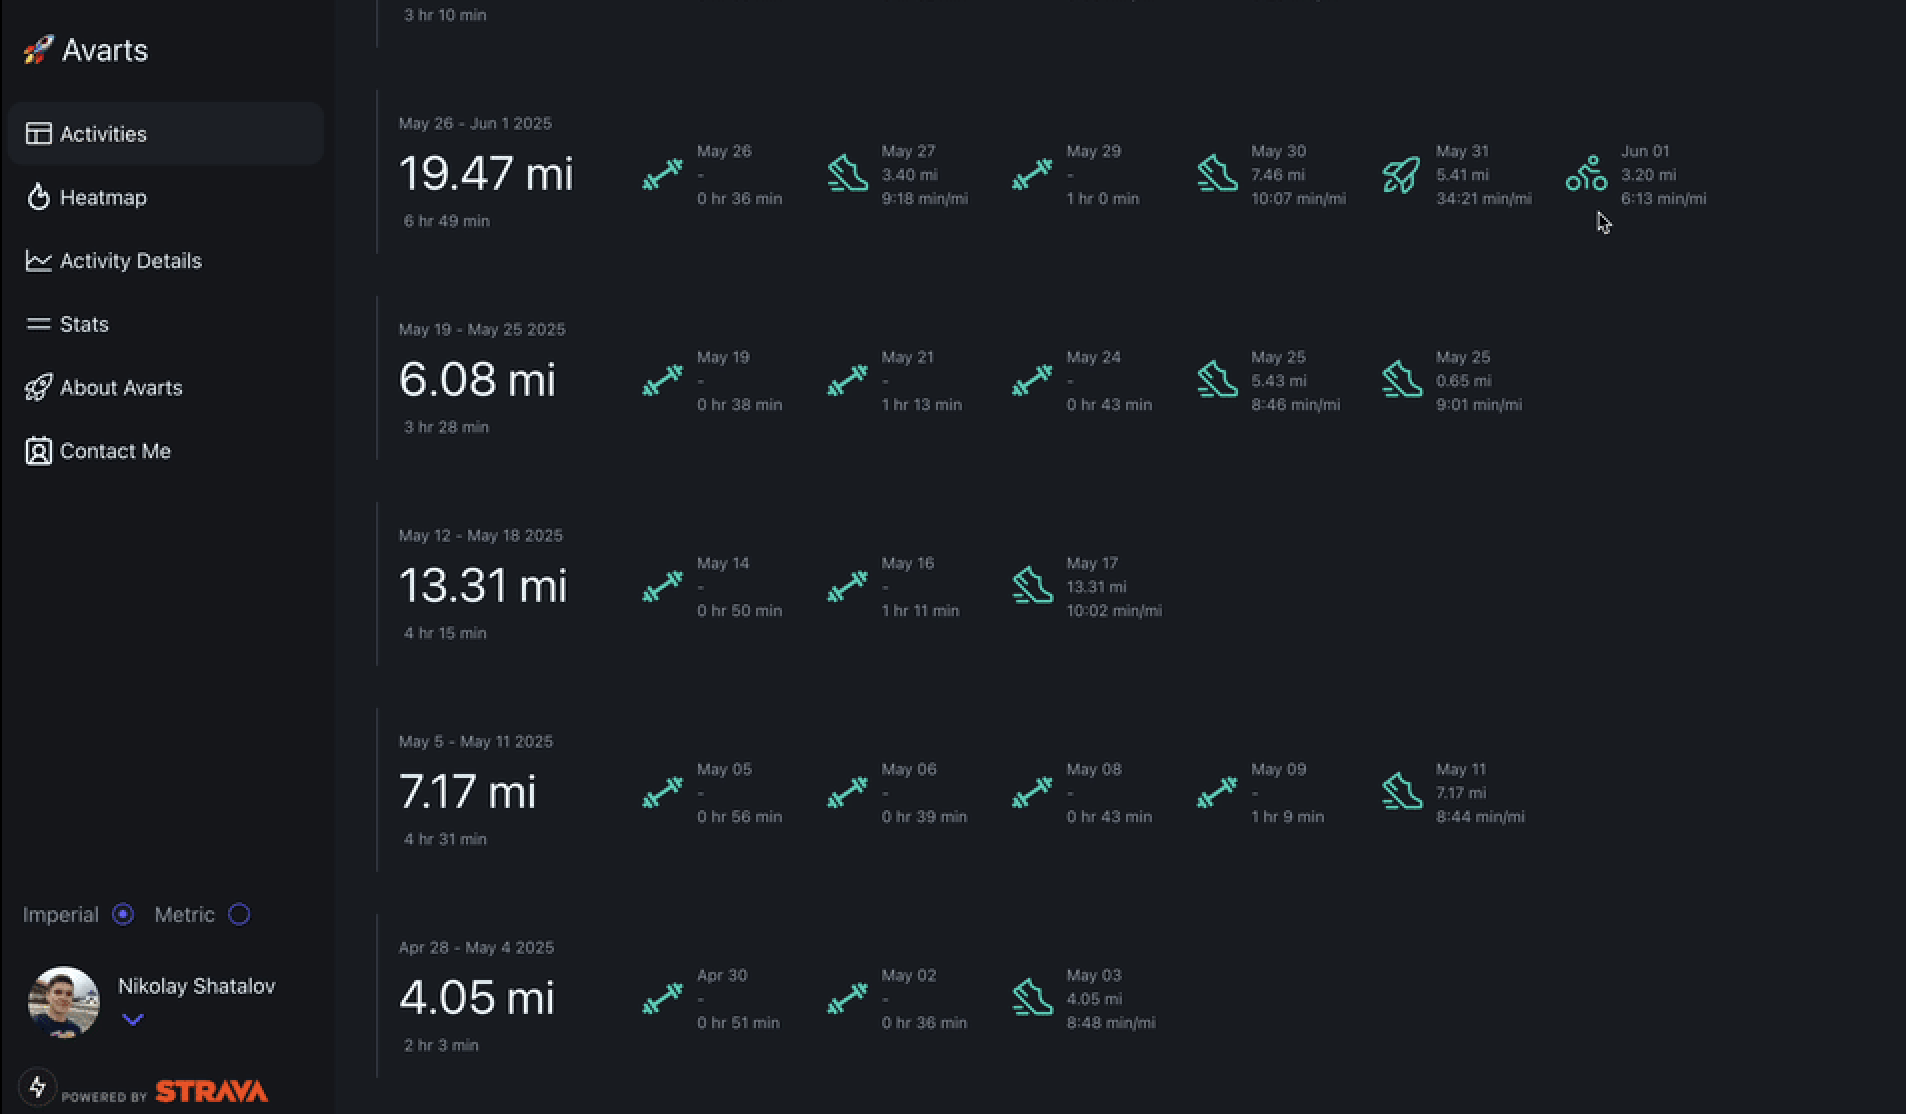Open the Strava website link

click(211, 1091)
